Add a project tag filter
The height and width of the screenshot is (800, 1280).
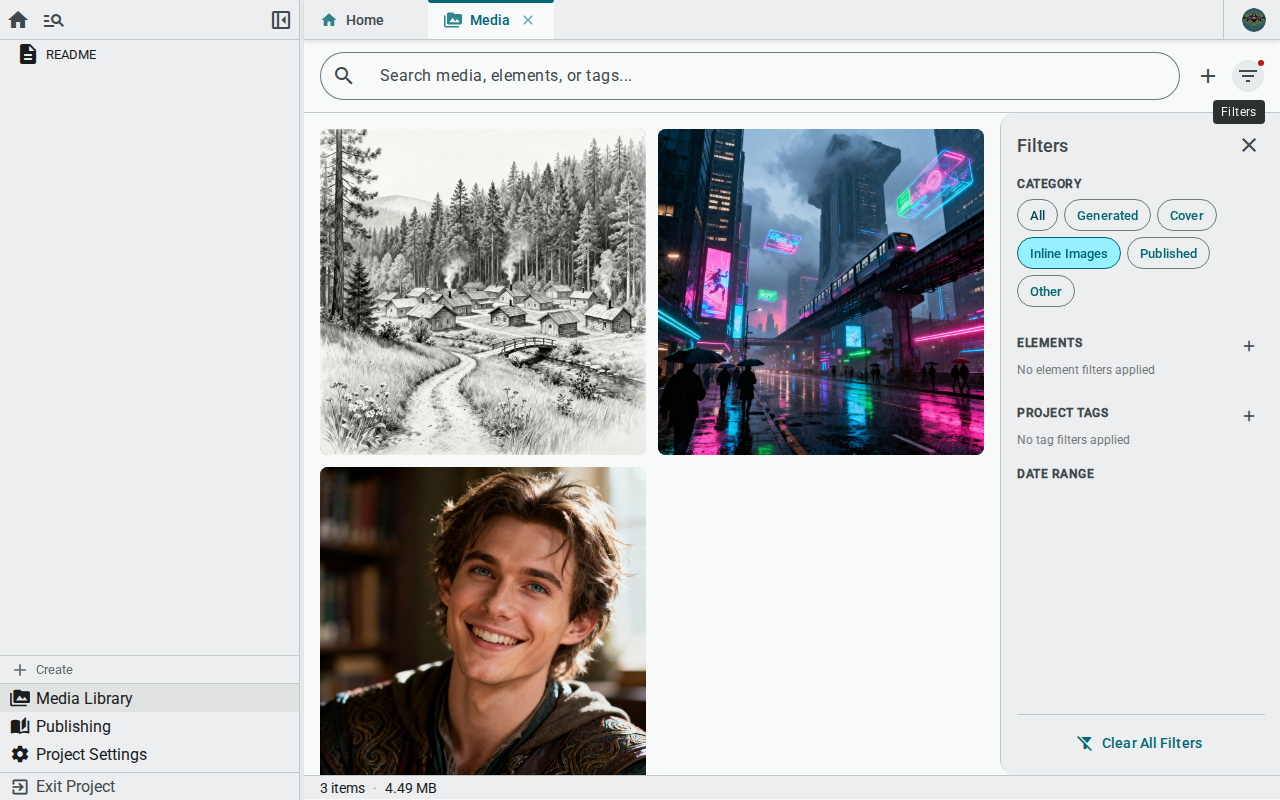click(1249, 416)
